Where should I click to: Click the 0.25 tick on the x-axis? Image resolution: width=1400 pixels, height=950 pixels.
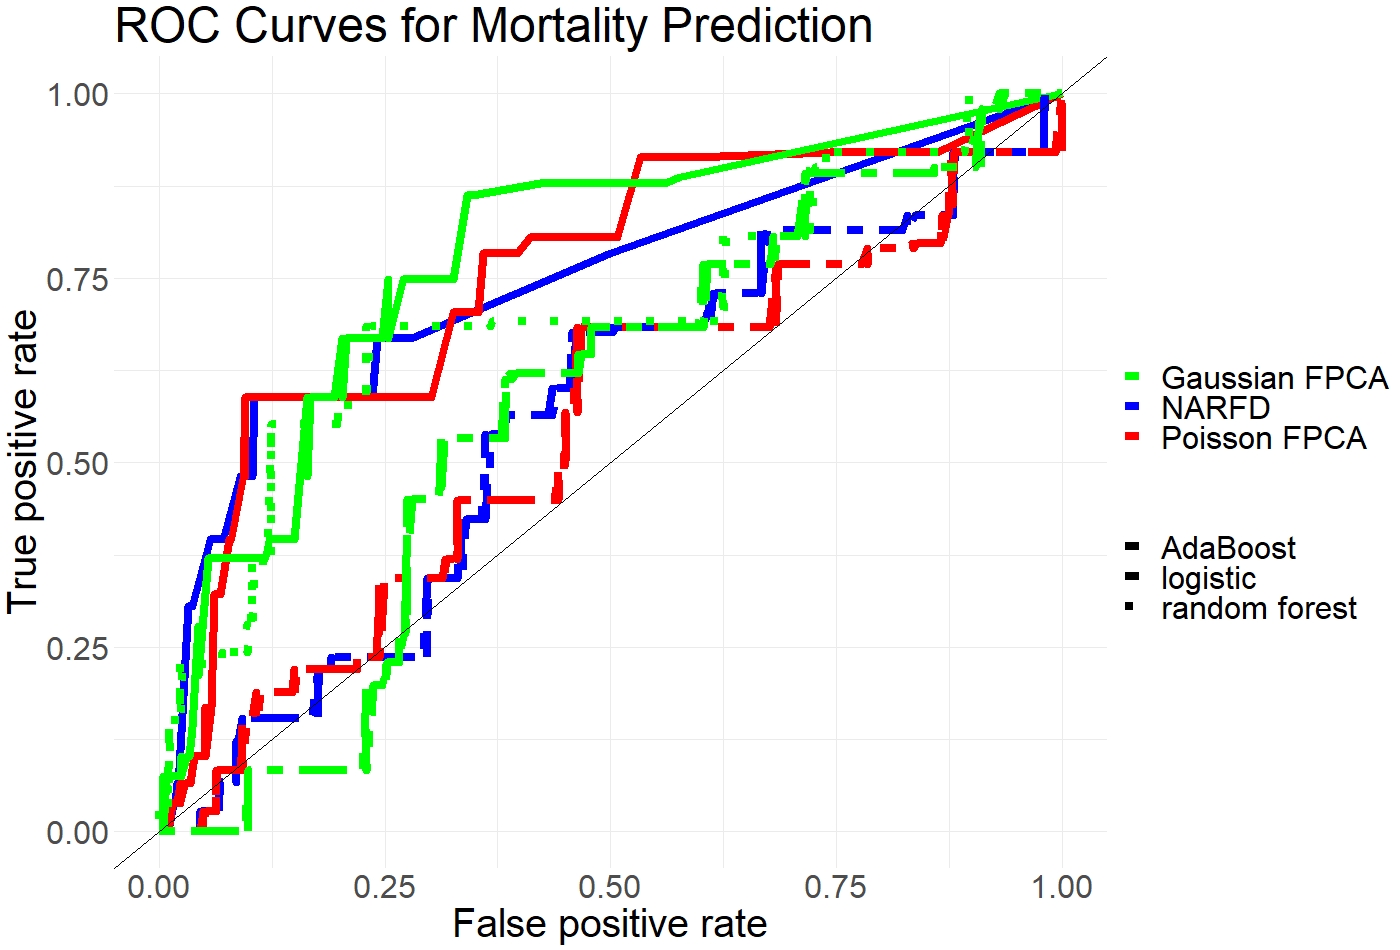coord(384,886)
